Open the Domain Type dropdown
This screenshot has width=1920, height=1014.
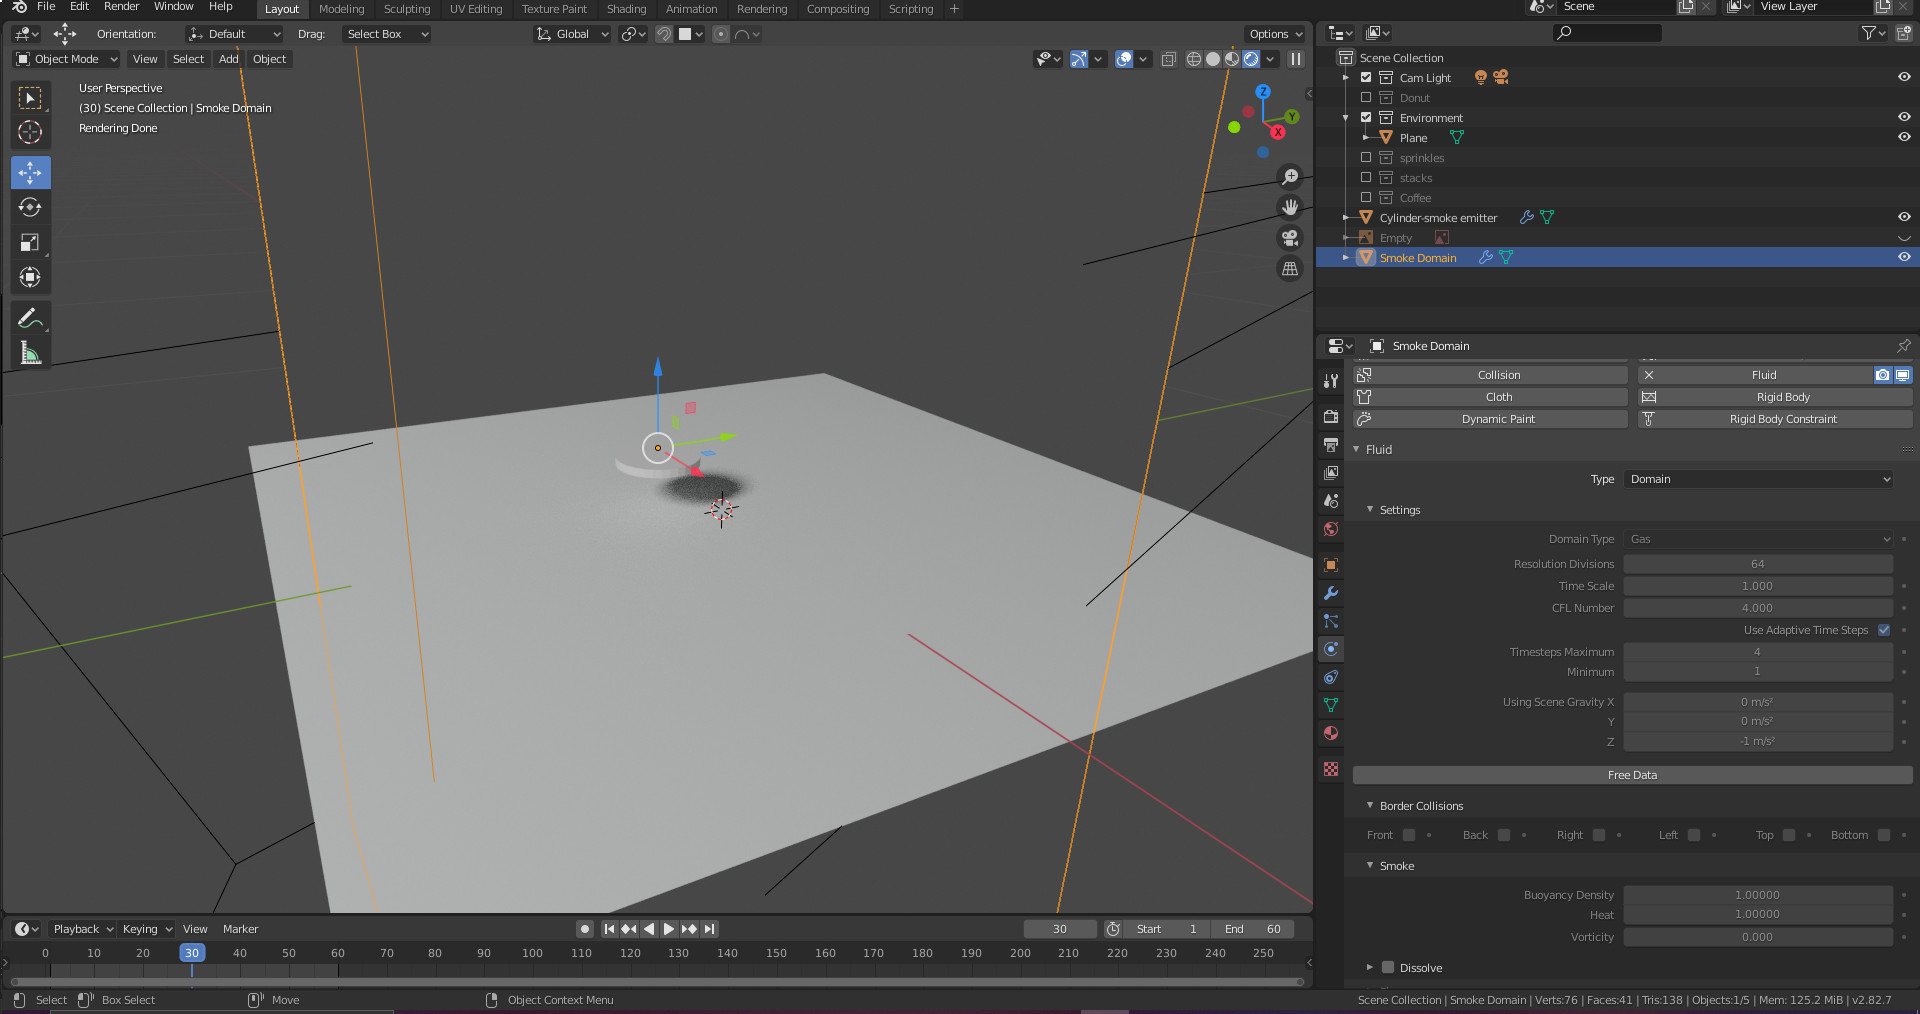(1758, 539)
